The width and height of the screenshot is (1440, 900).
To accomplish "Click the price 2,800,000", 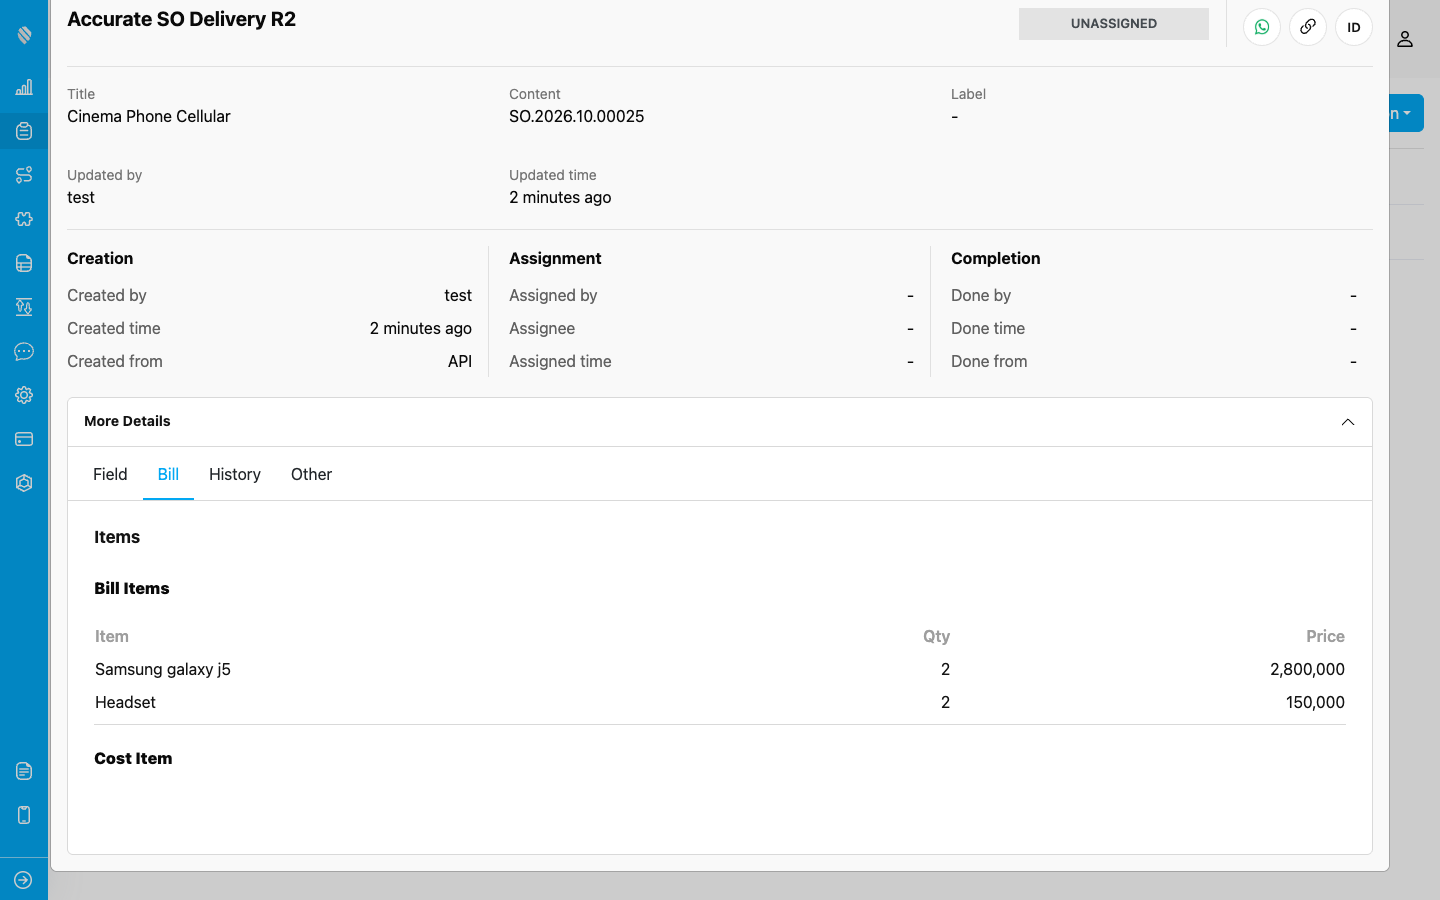I will coord(1307,669).
